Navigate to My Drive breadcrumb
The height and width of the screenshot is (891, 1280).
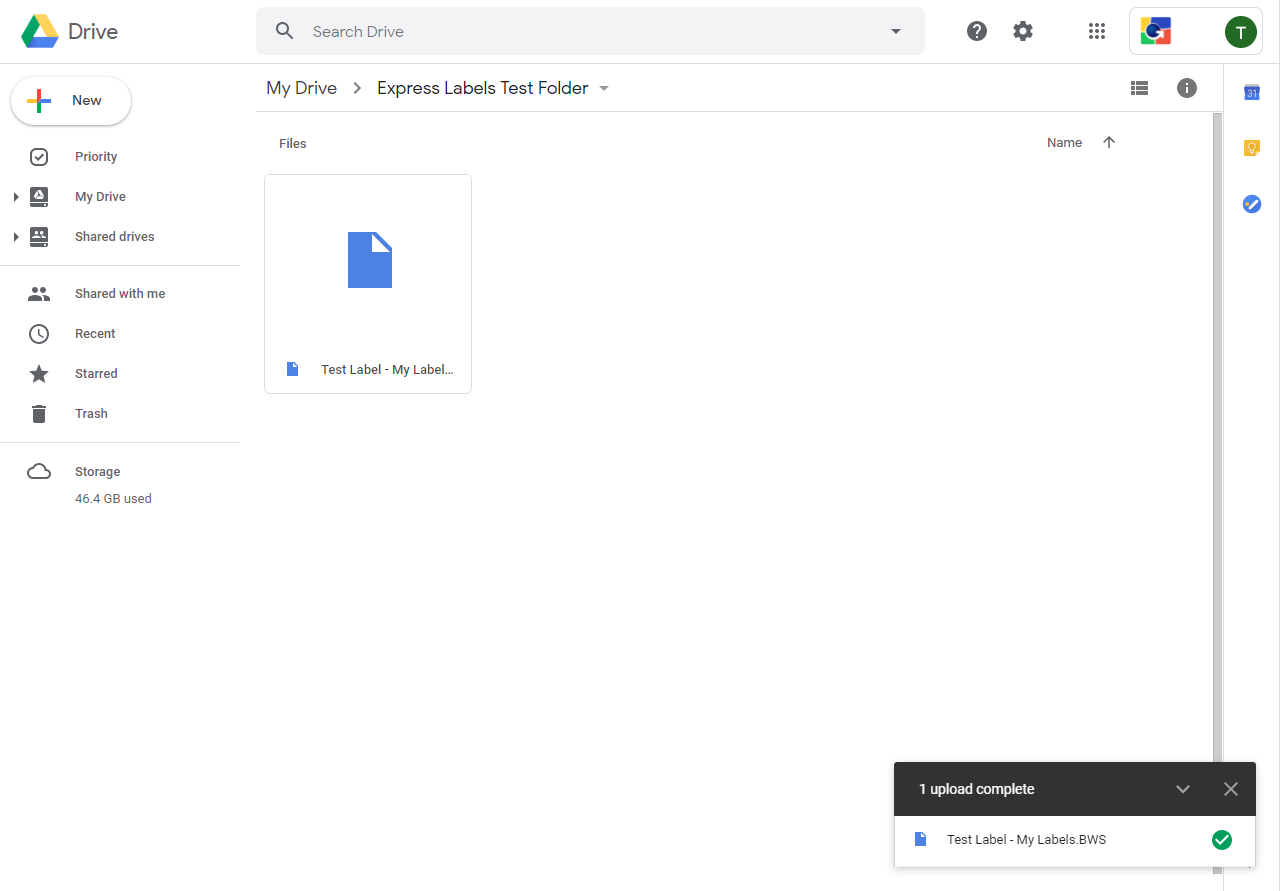[301, 88]
